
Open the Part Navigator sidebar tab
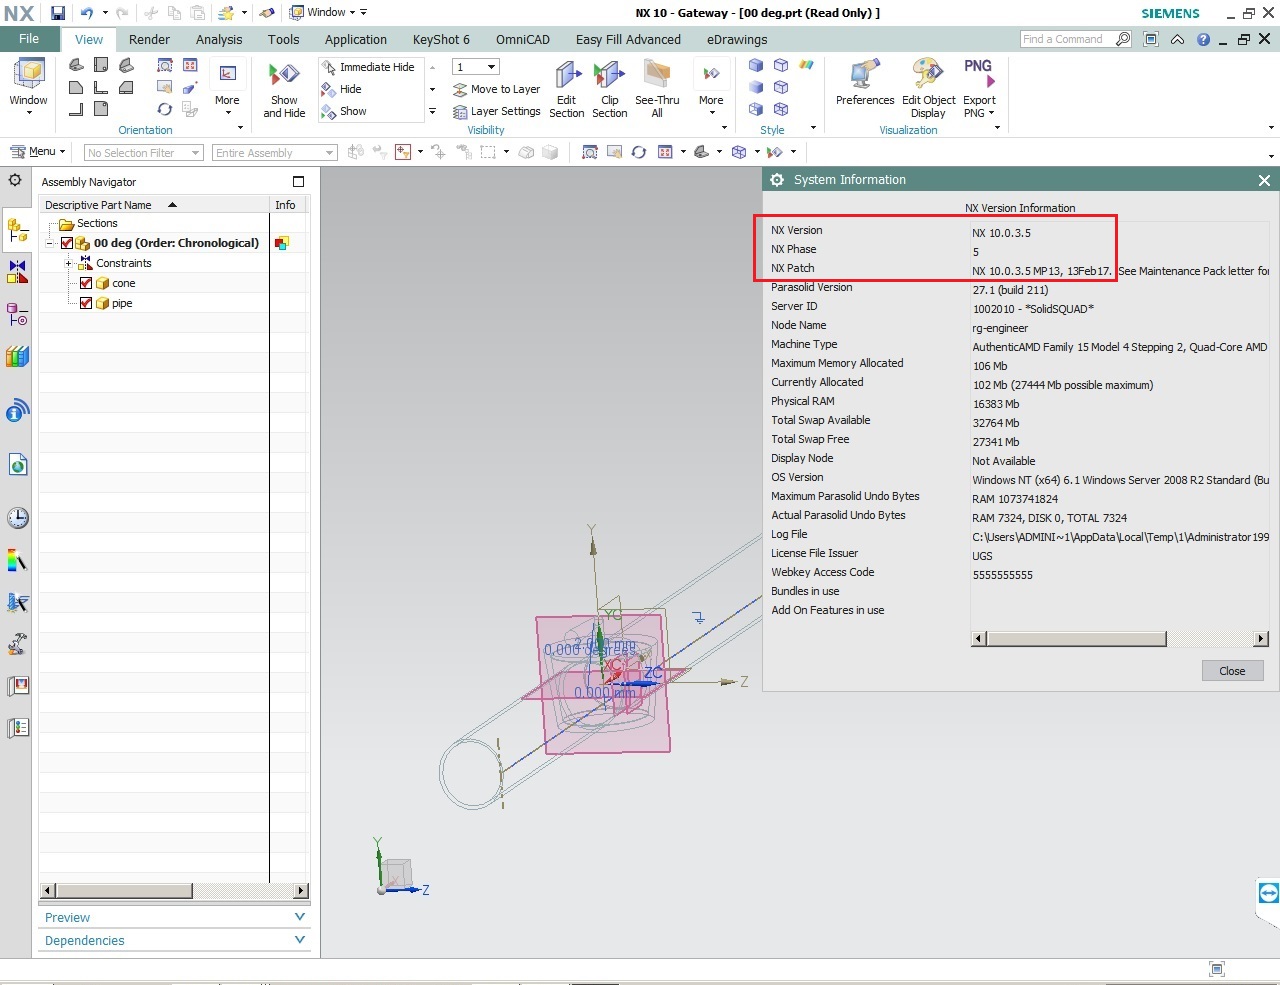[x=17, y=315]
